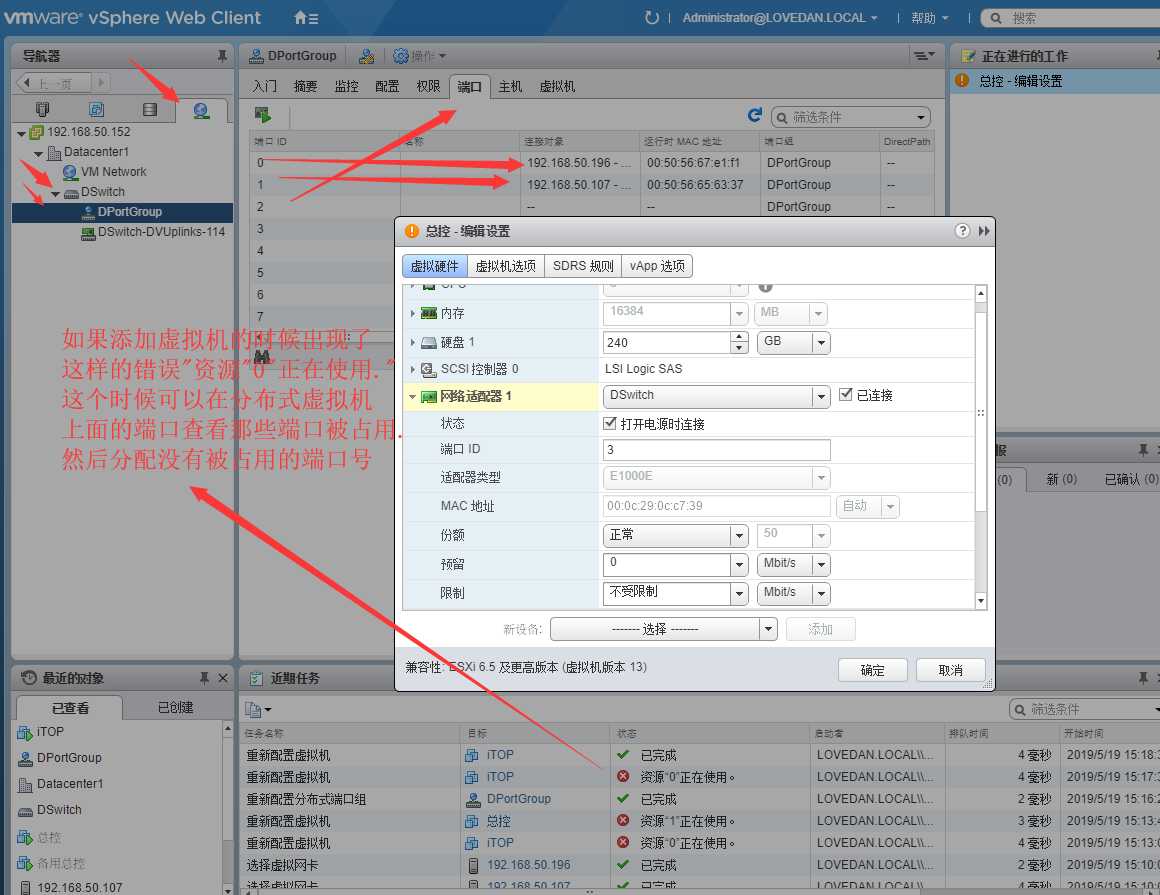Click the 取消 button
This screenshot has width=1160, height=895.
point(951,670)
